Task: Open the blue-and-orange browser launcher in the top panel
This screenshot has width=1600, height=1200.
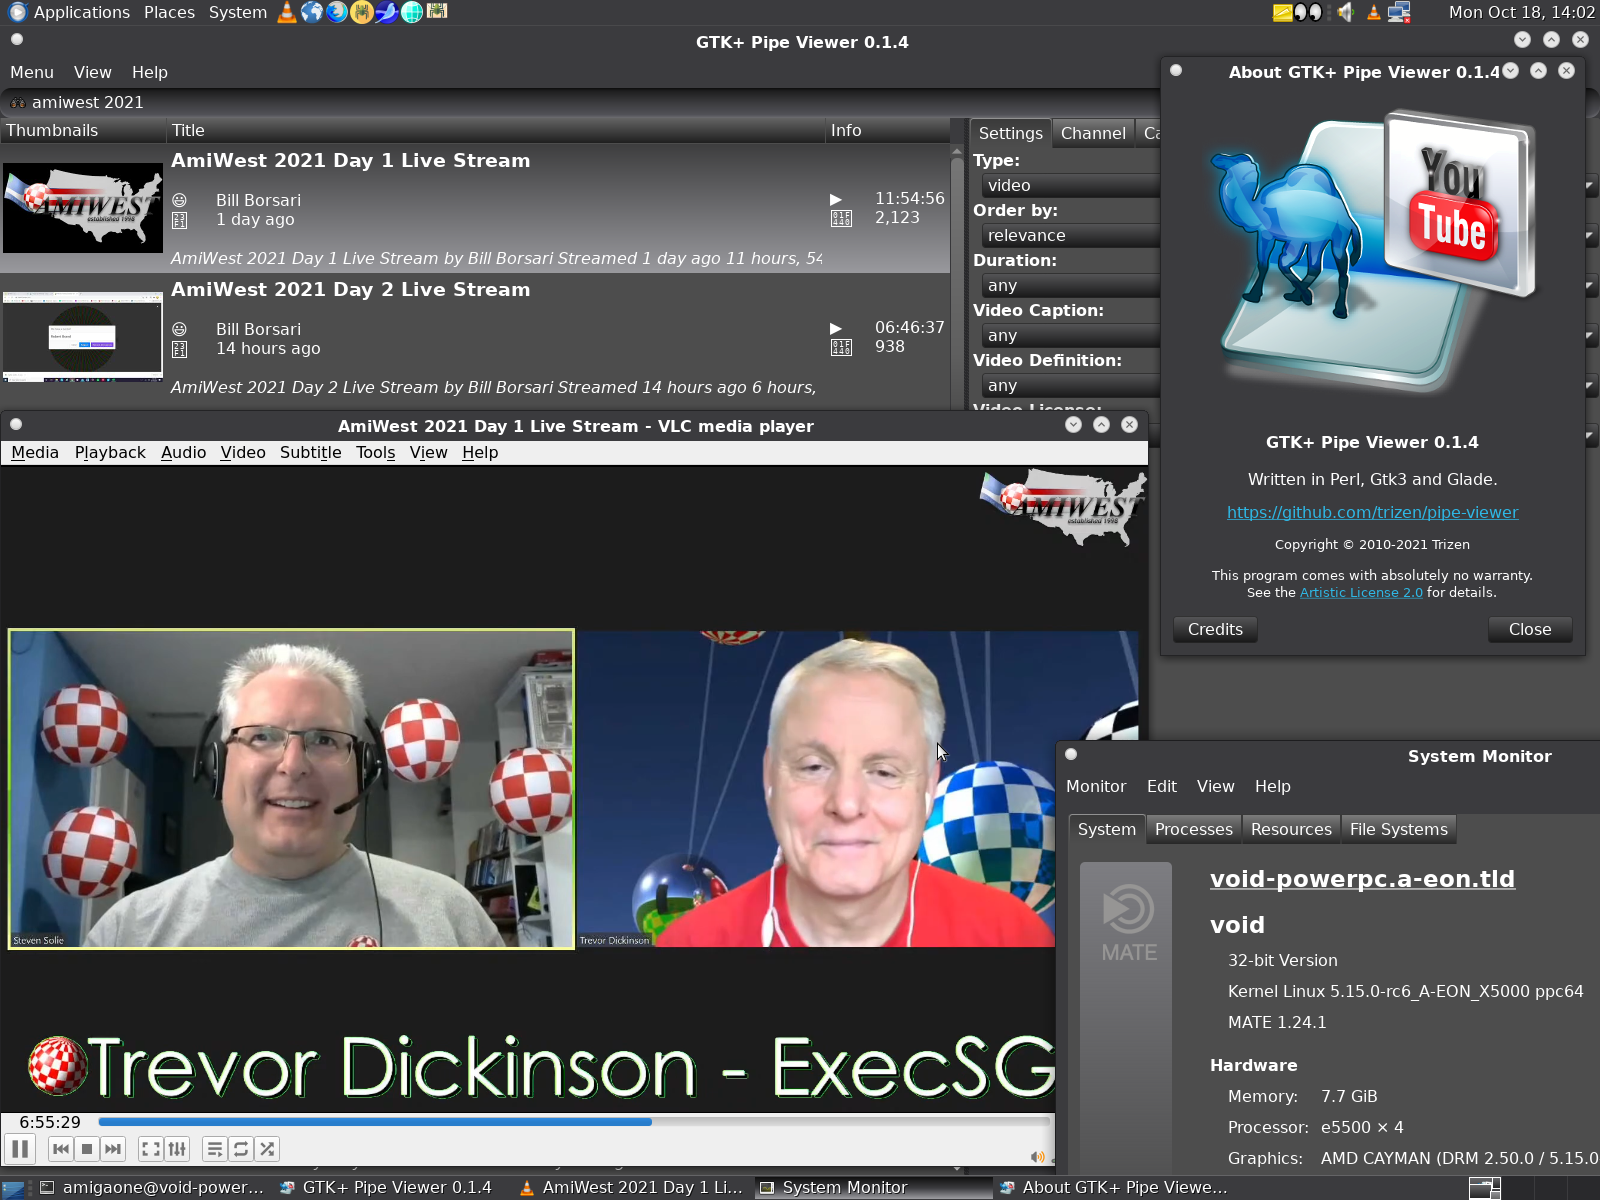Action: pyautogui.click(x=337, y=12)
